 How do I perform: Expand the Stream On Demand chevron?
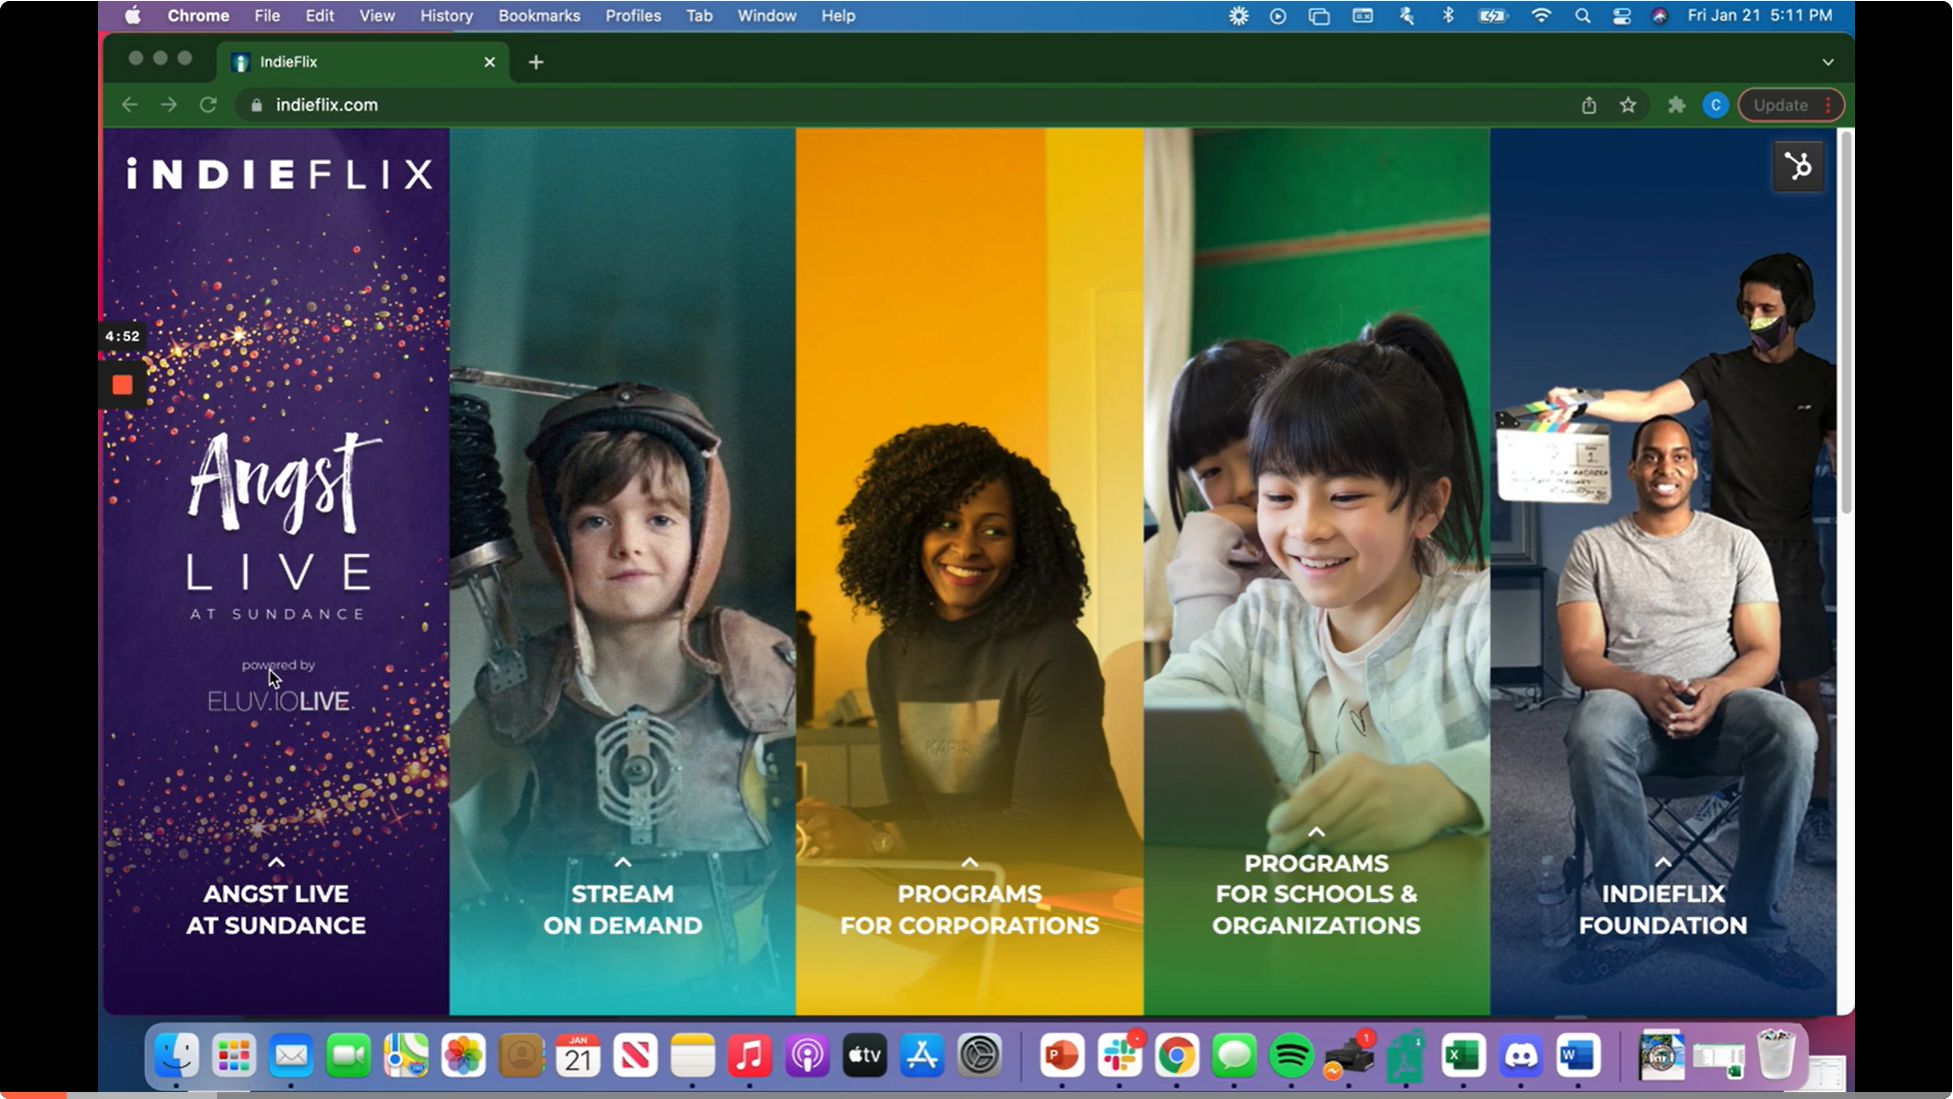(623, 862)
